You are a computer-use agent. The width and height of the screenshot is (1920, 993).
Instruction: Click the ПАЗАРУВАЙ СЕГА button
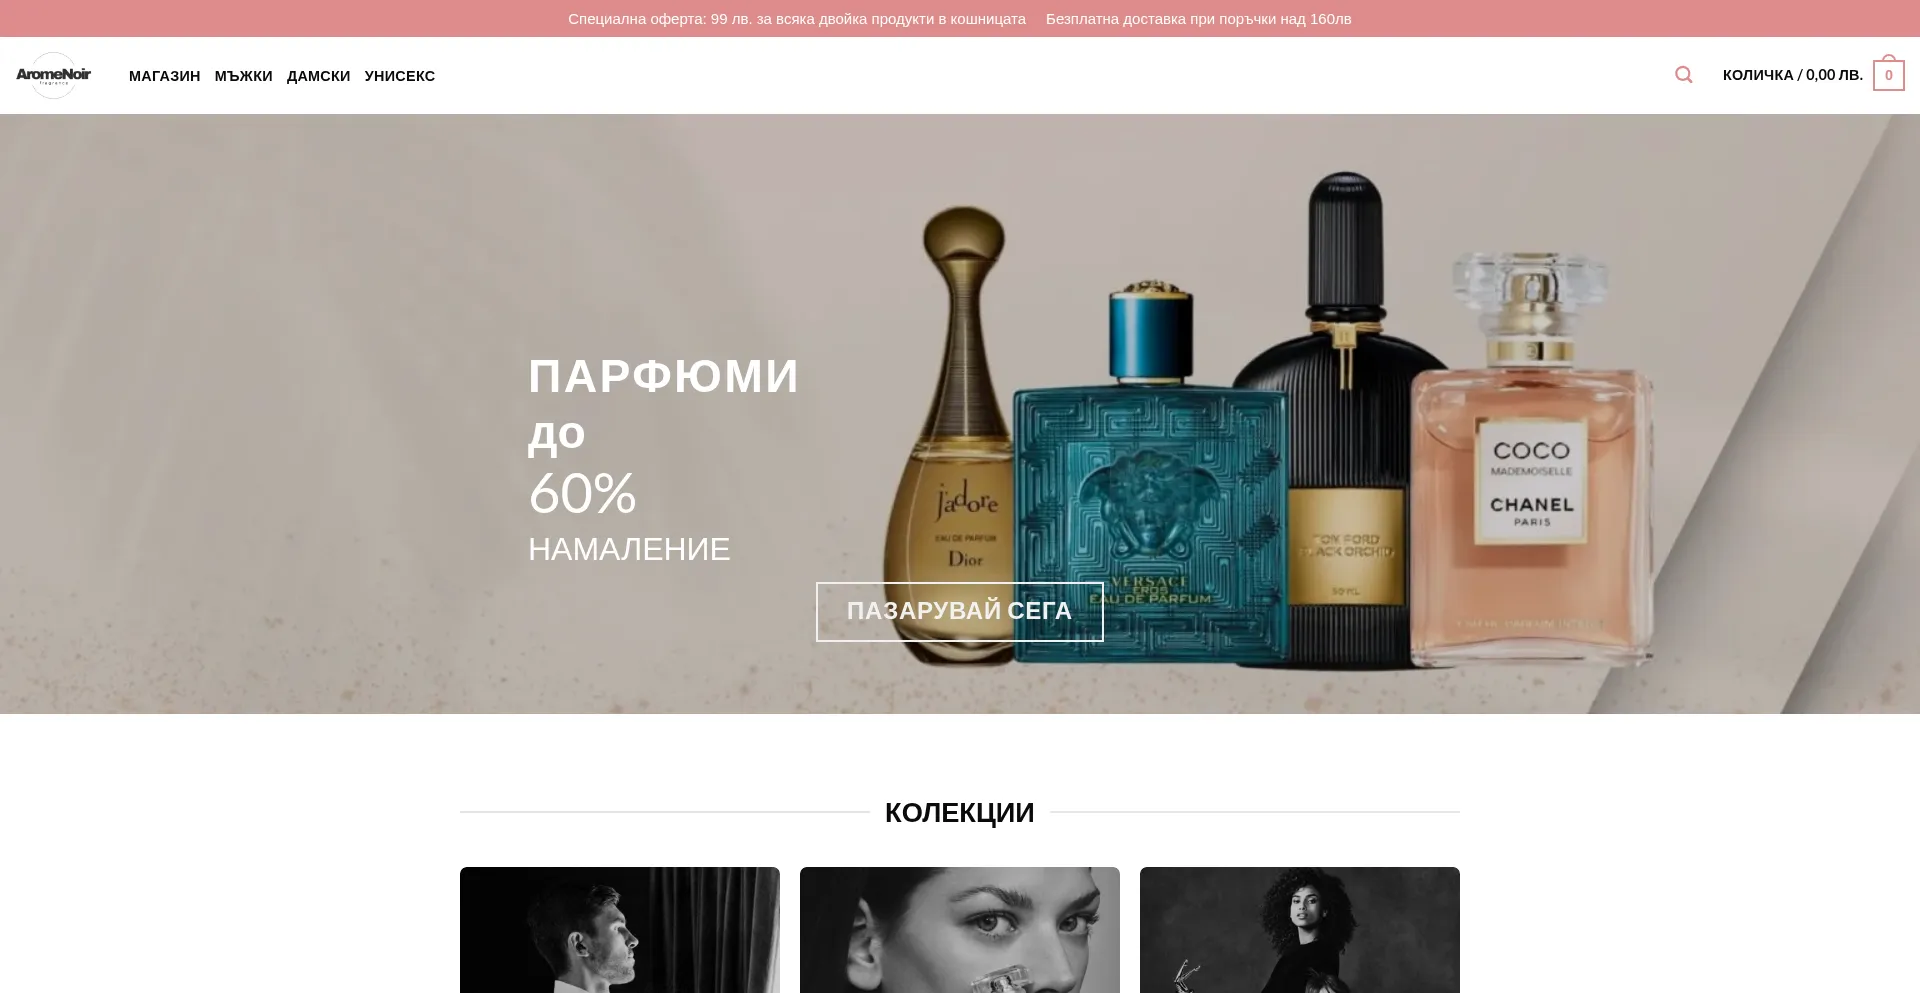959,611
